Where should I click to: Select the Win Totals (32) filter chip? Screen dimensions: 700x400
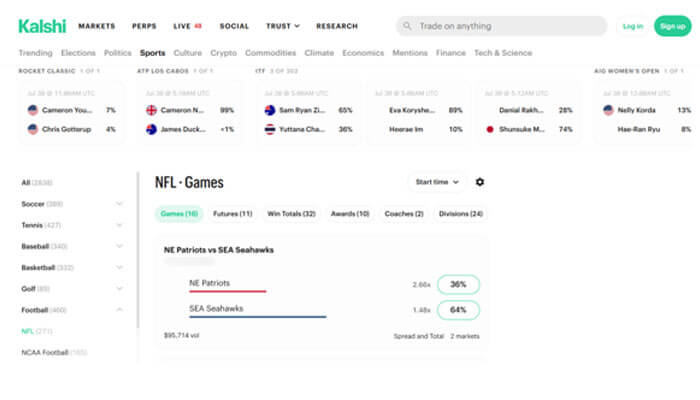point(291,214)
